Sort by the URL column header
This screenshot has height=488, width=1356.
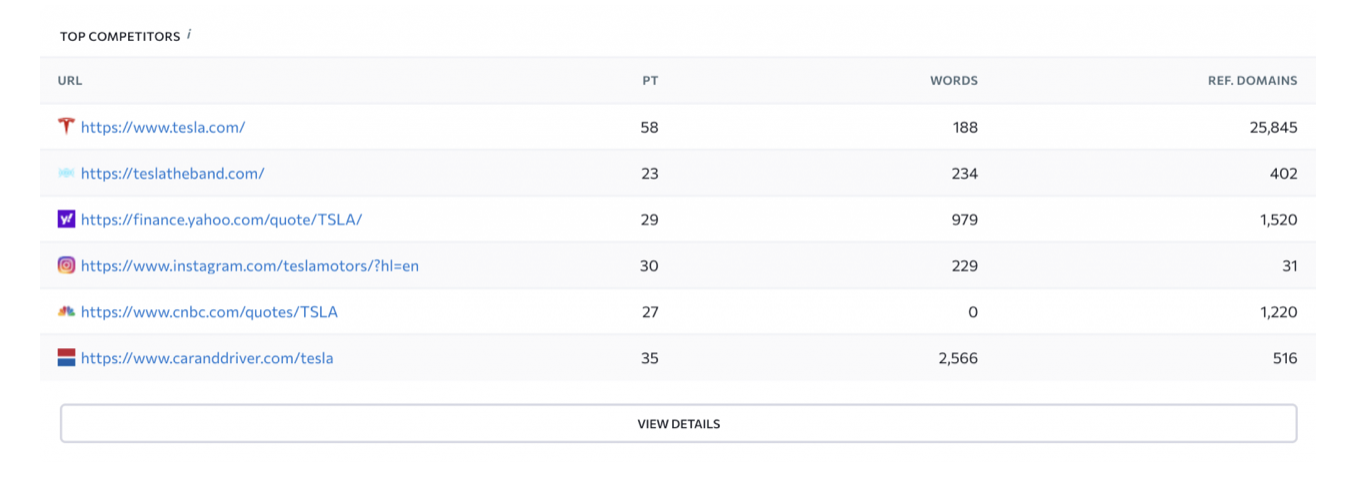coord(70,81)
